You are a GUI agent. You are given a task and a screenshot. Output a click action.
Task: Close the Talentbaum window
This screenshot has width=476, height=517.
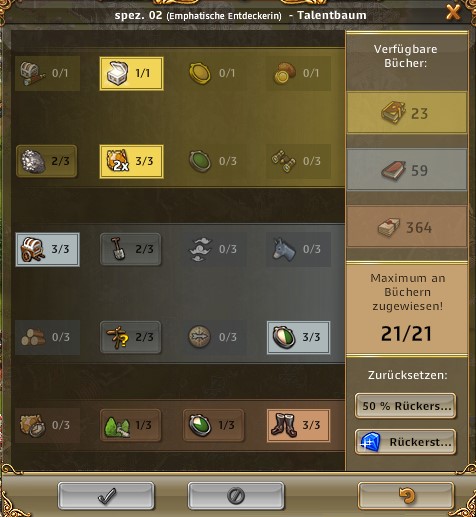[453, 13]
